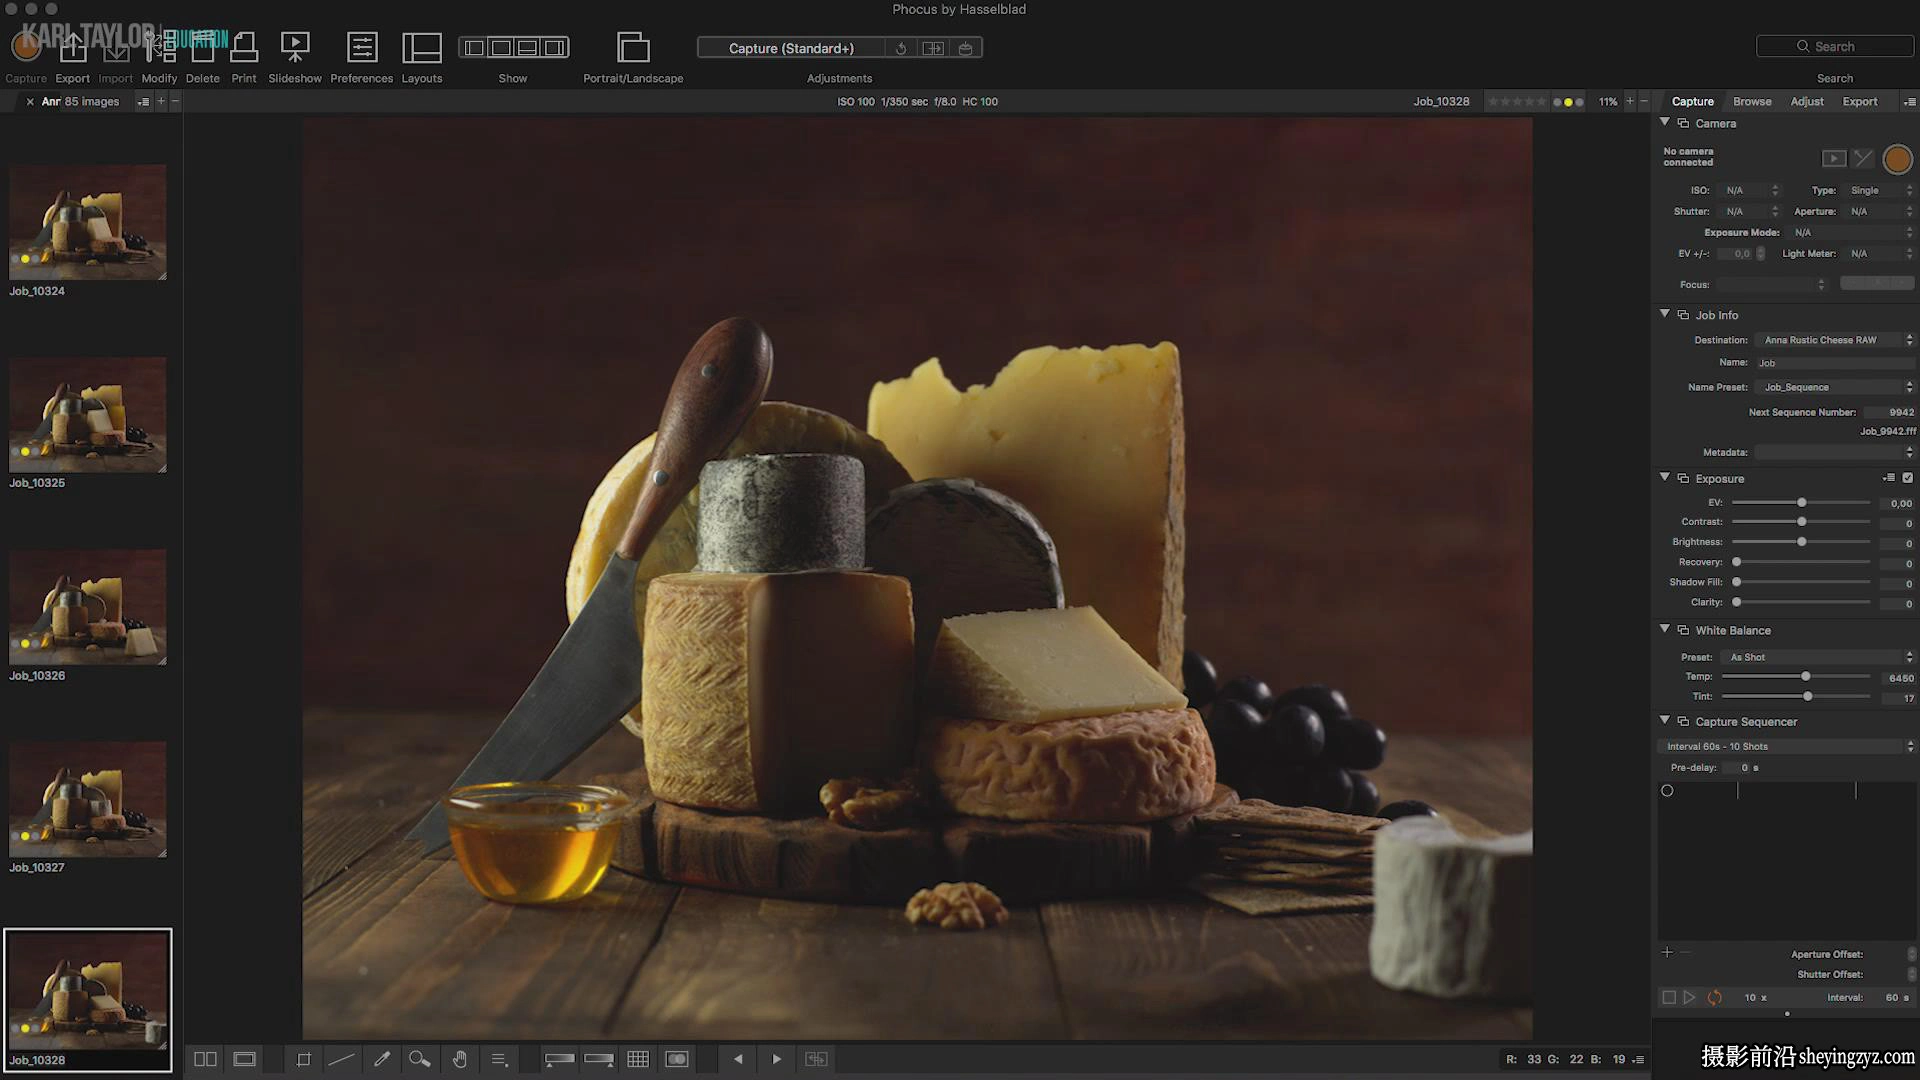Open the Exposure panel preset menu icon
Image resolution: width=1920 pixels, height=1080 pixels.
pyautogui.click(x=1889, y=478)
